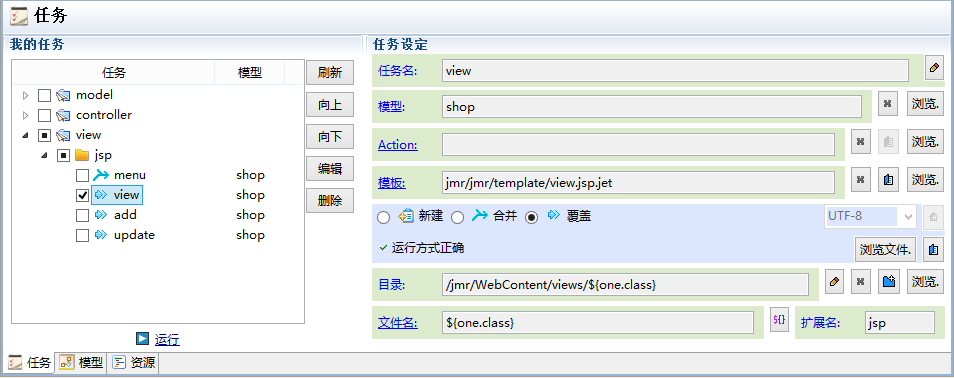Click the 文件名 input containing ${one.class}

pos(598,323)
